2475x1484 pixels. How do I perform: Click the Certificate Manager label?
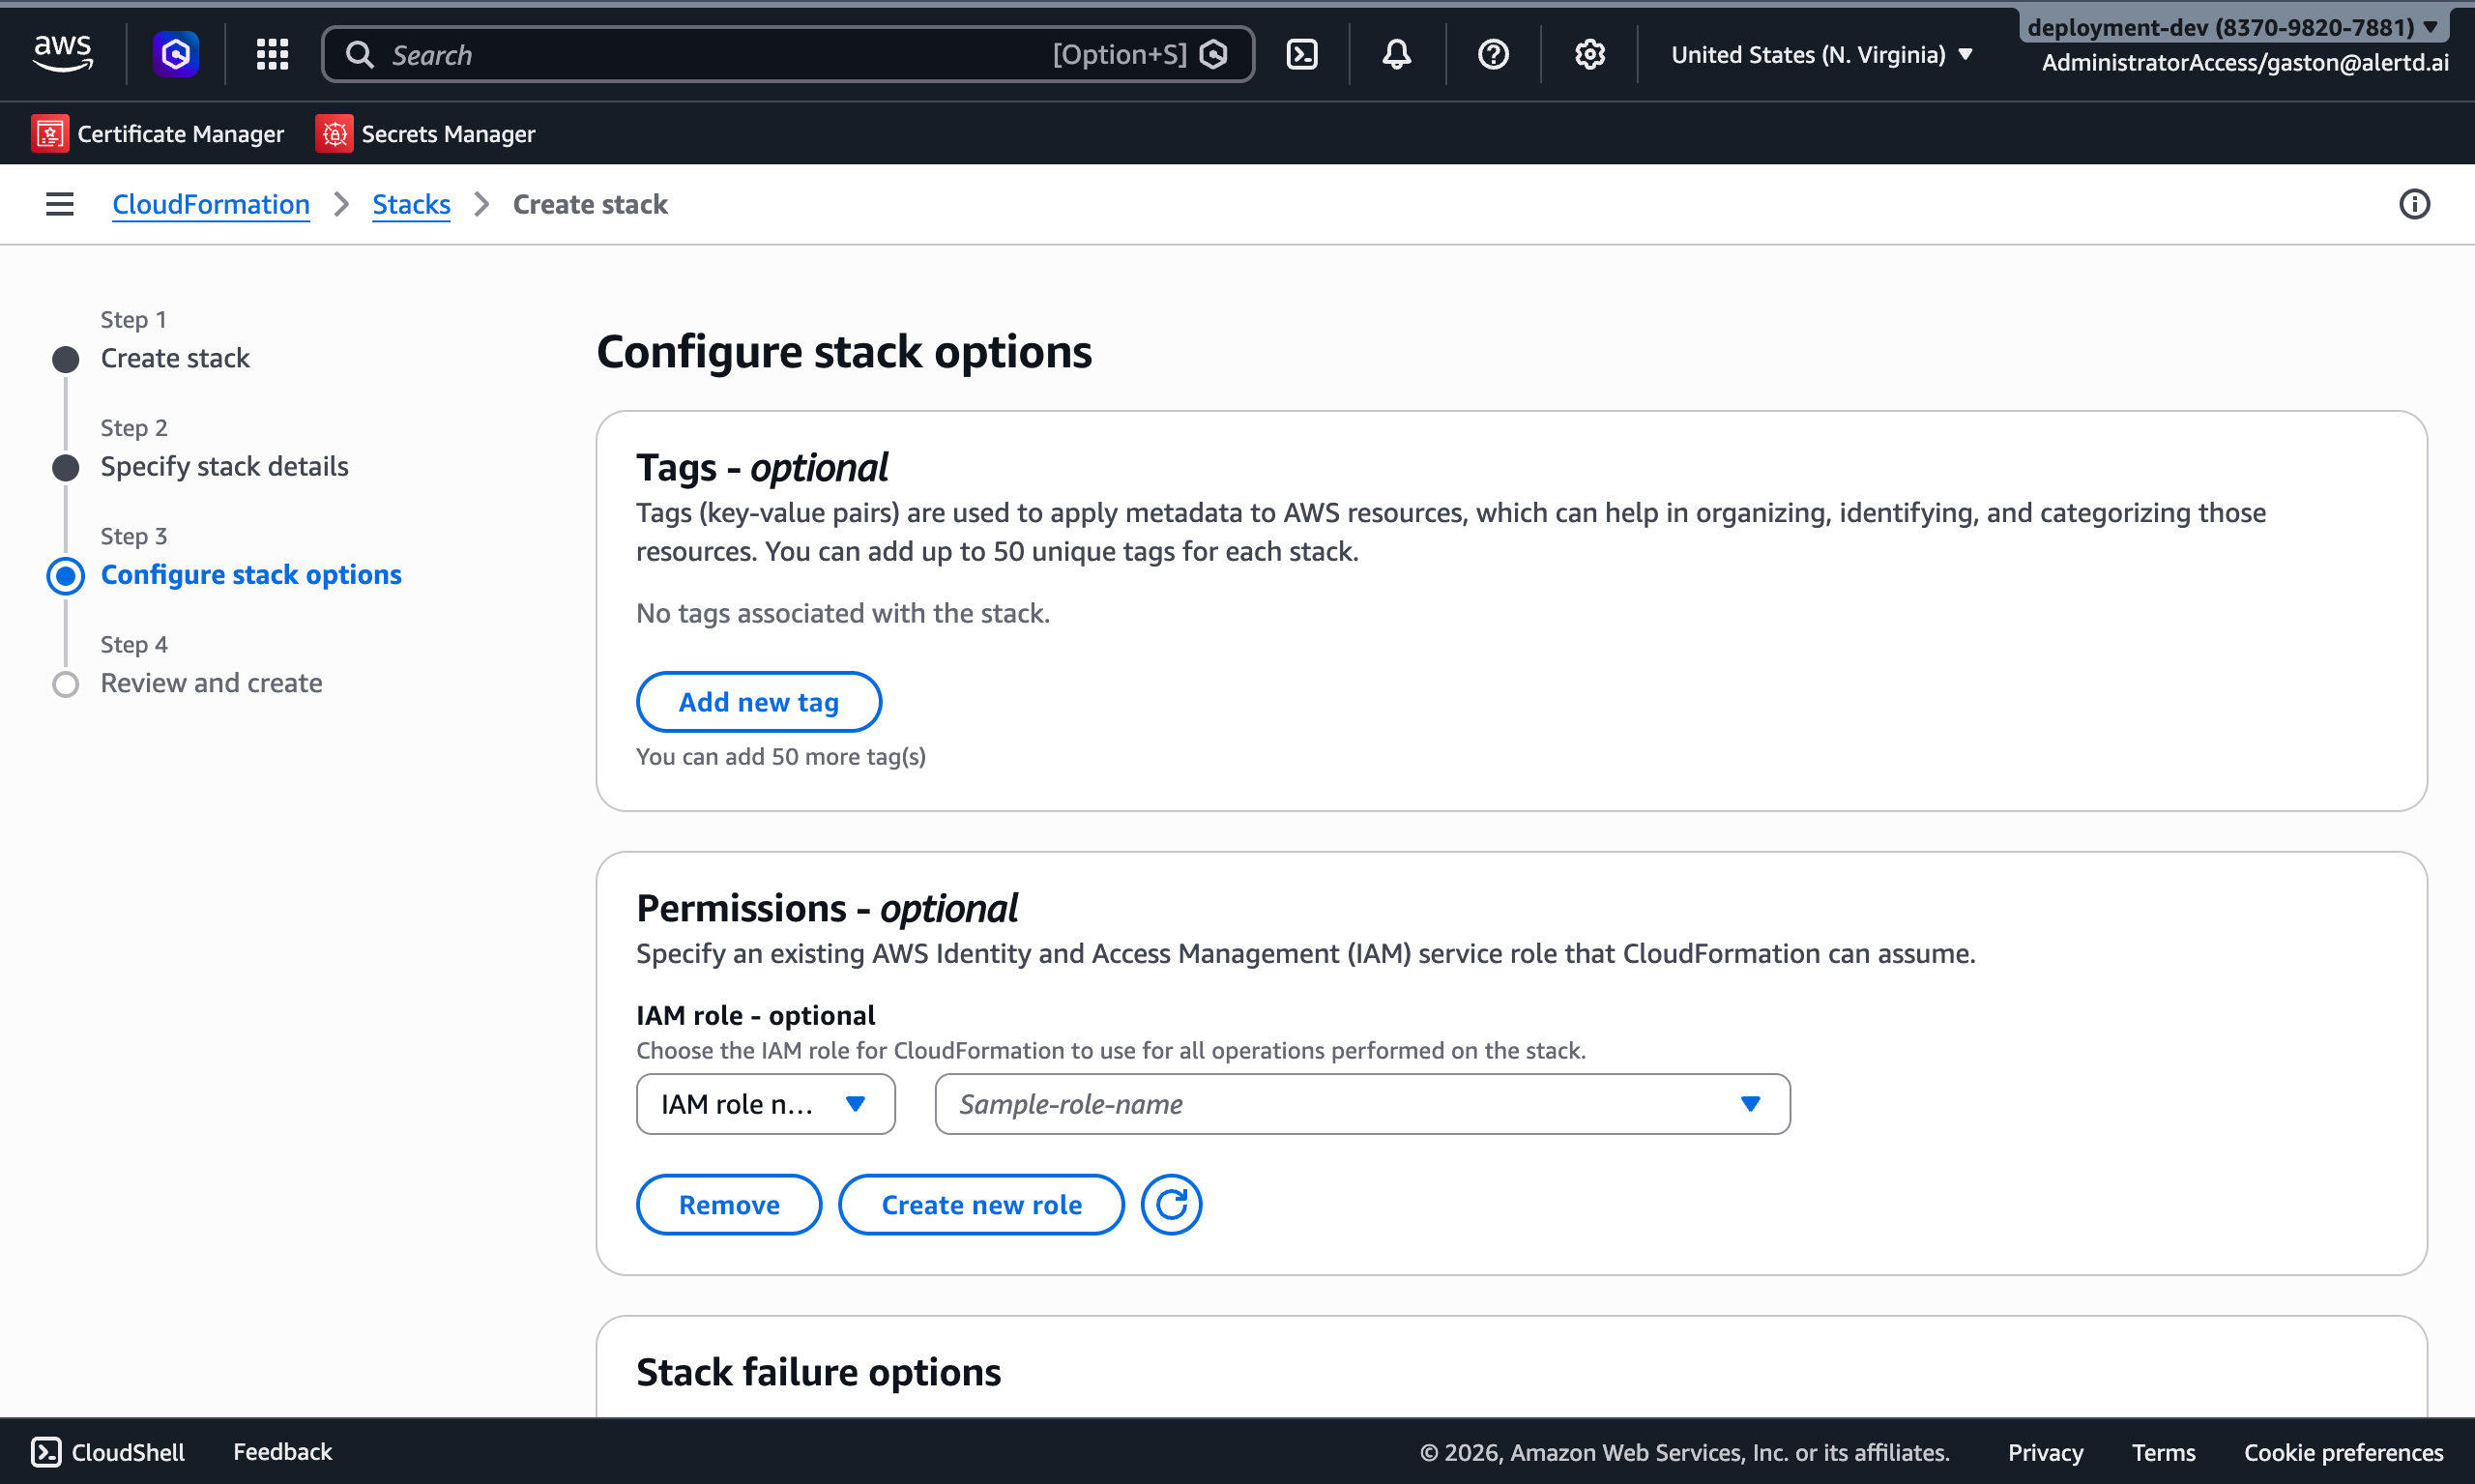point(181,133)
